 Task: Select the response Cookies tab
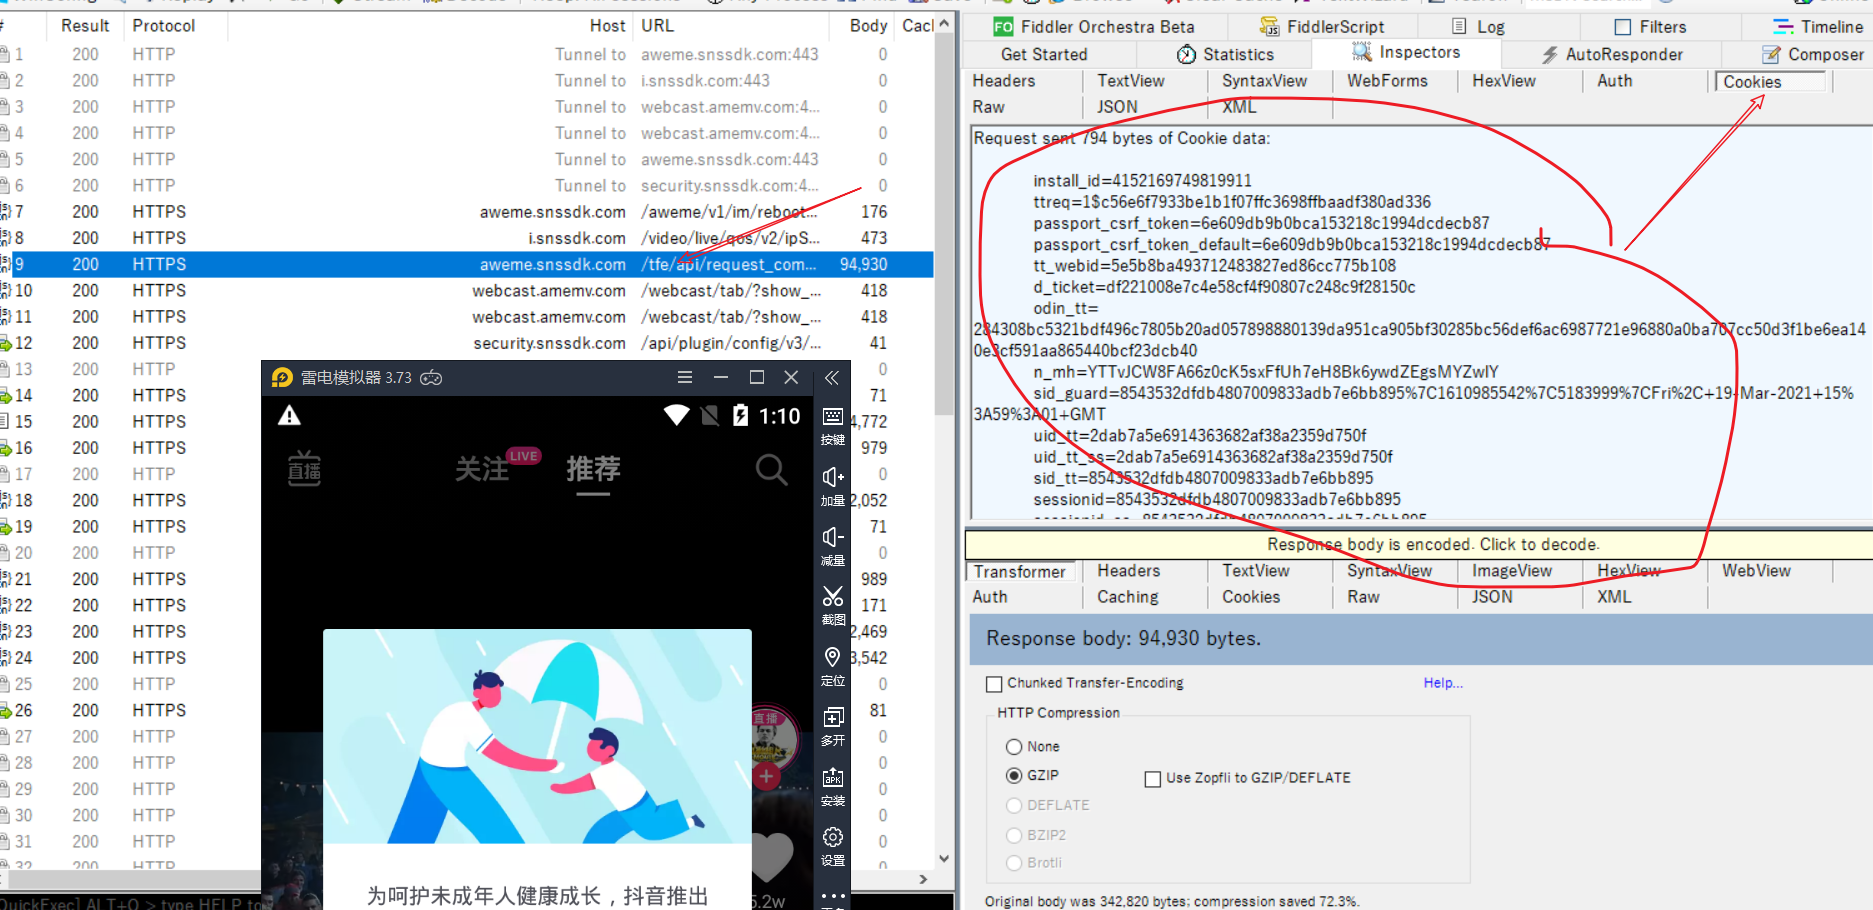1250,597
